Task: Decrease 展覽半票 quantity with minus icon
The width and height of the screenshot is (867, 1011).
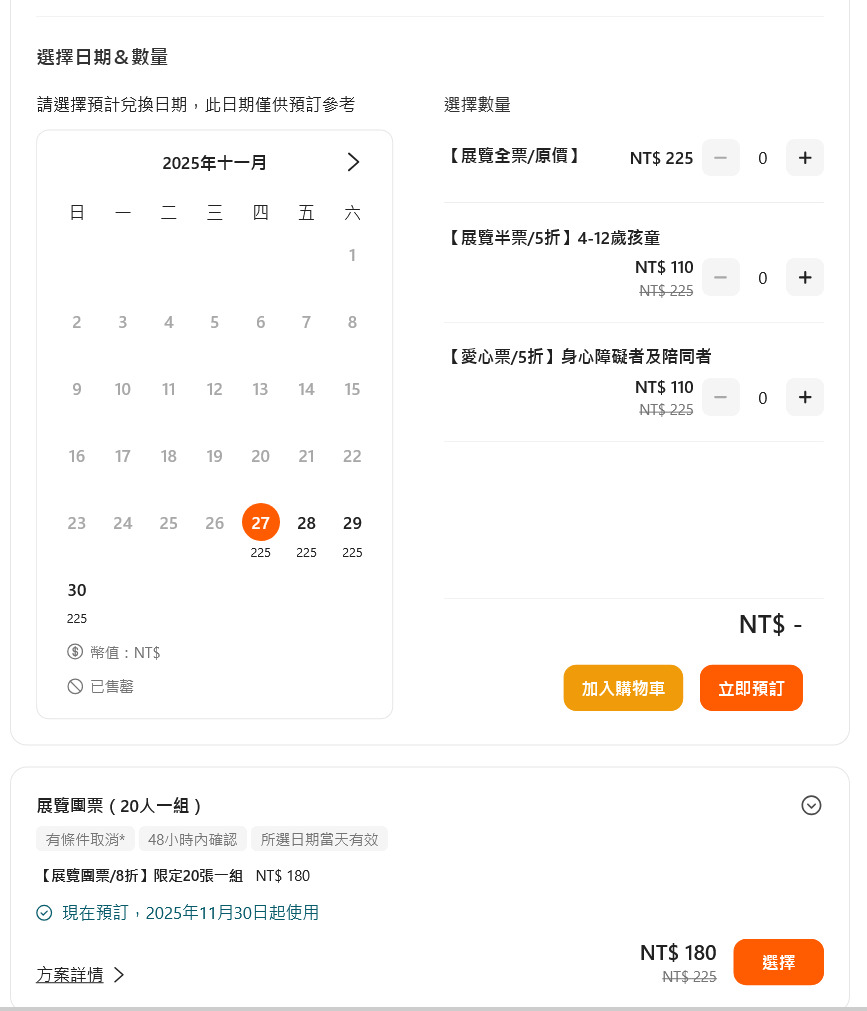Action: pos(721,277)
